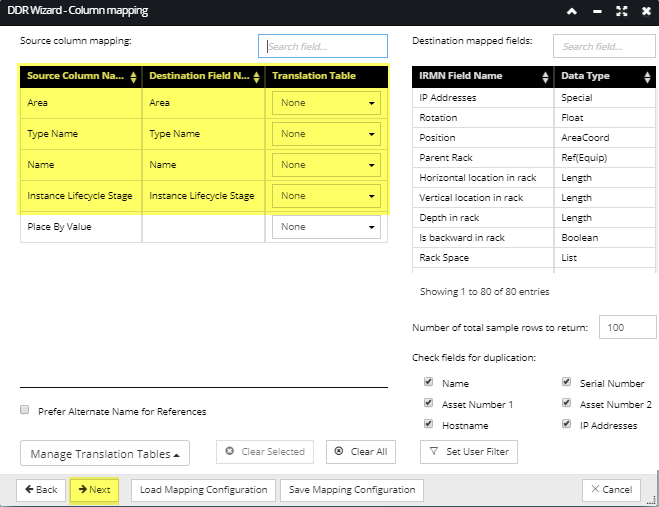Focus the source column search field
The height and width of the screenshot is (507, 659).
[323, 46]
